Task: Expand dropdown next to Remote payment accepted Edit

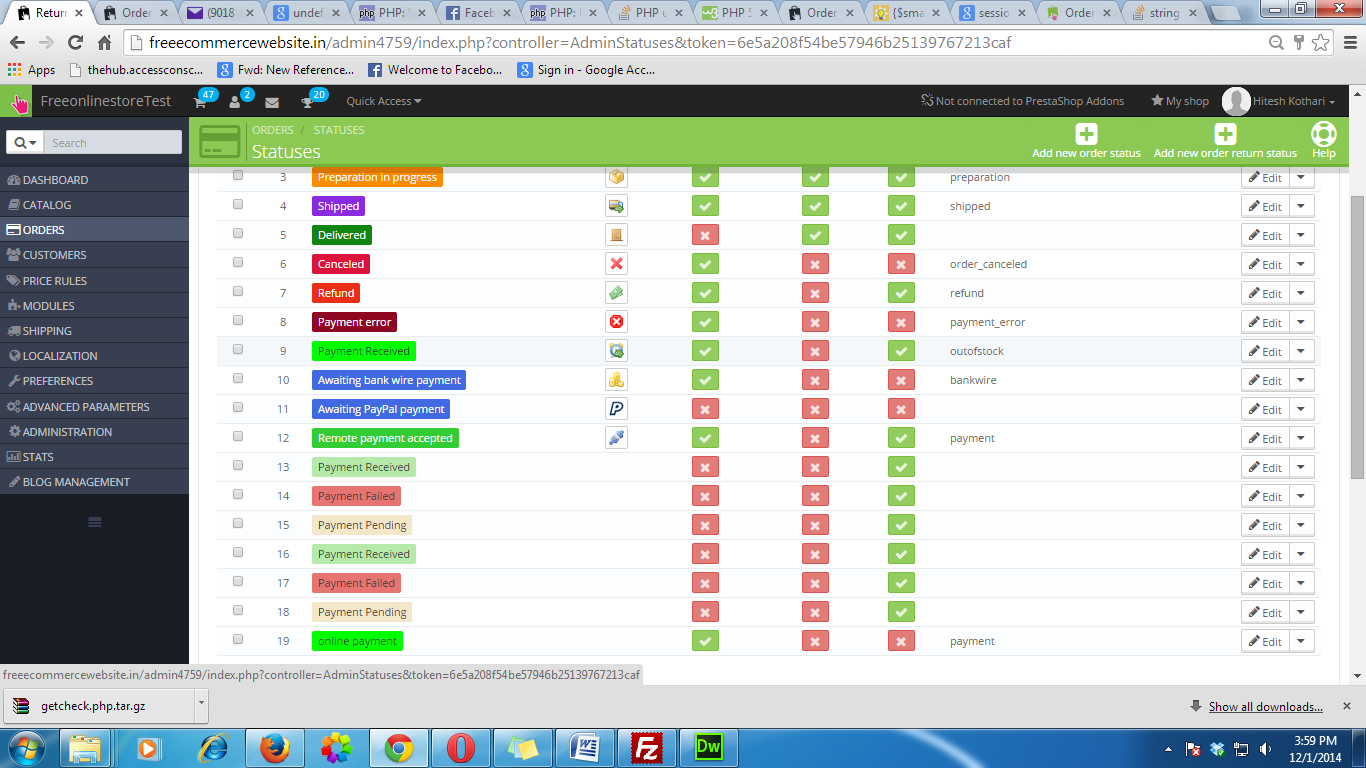Action: 1301,438
